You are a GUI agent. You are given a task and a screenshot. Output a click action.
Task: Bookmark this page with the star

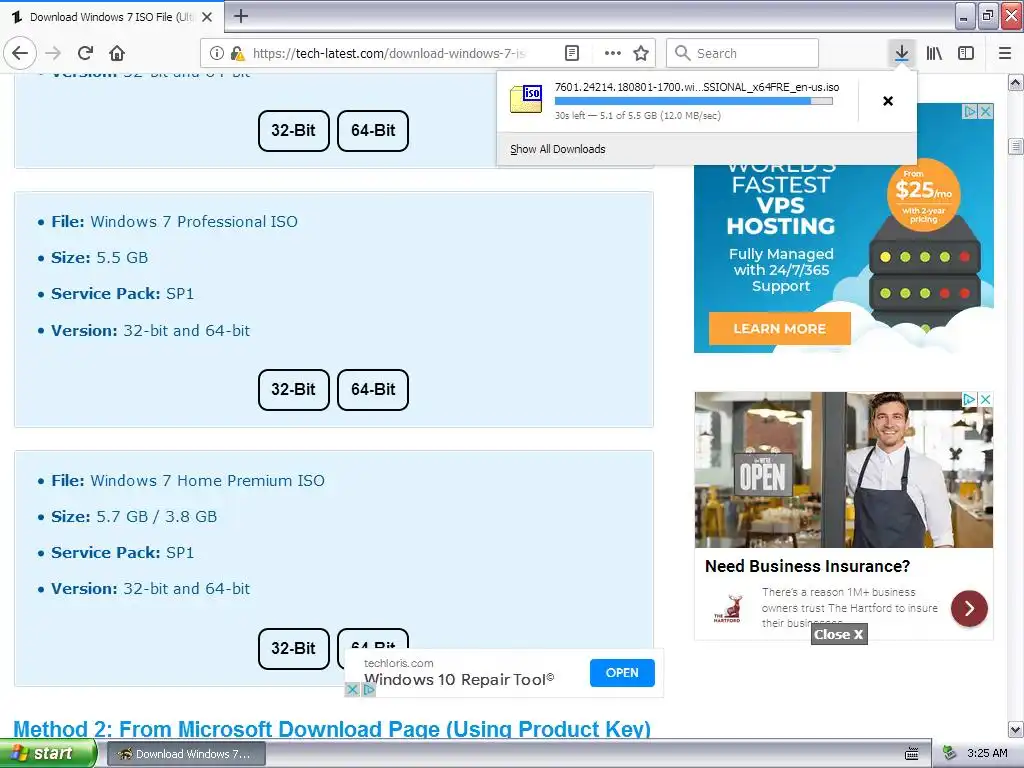click(x=641, y=54)
